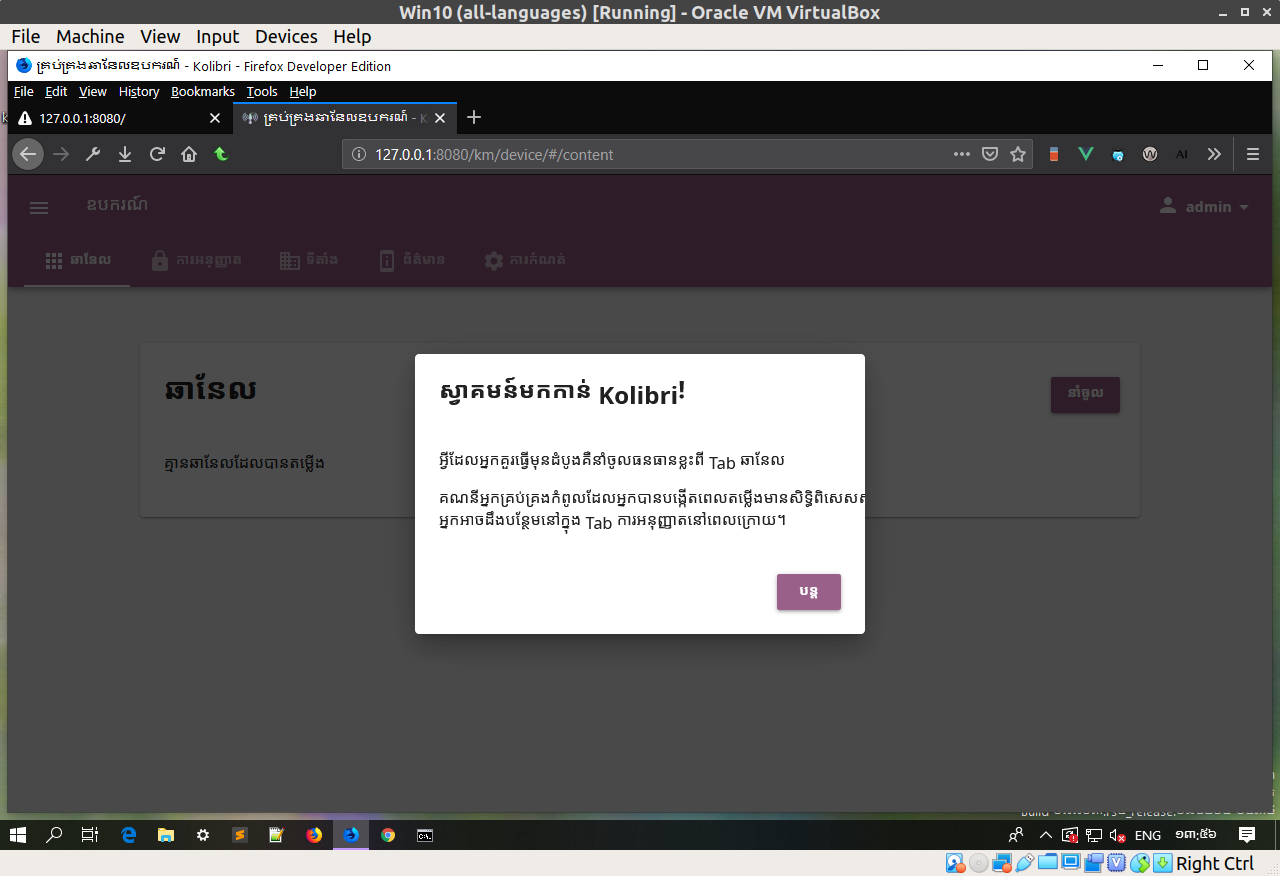Open the VirtualBox Devices menu
Screen dimensions: 1280x876
[x=286, y=36]
